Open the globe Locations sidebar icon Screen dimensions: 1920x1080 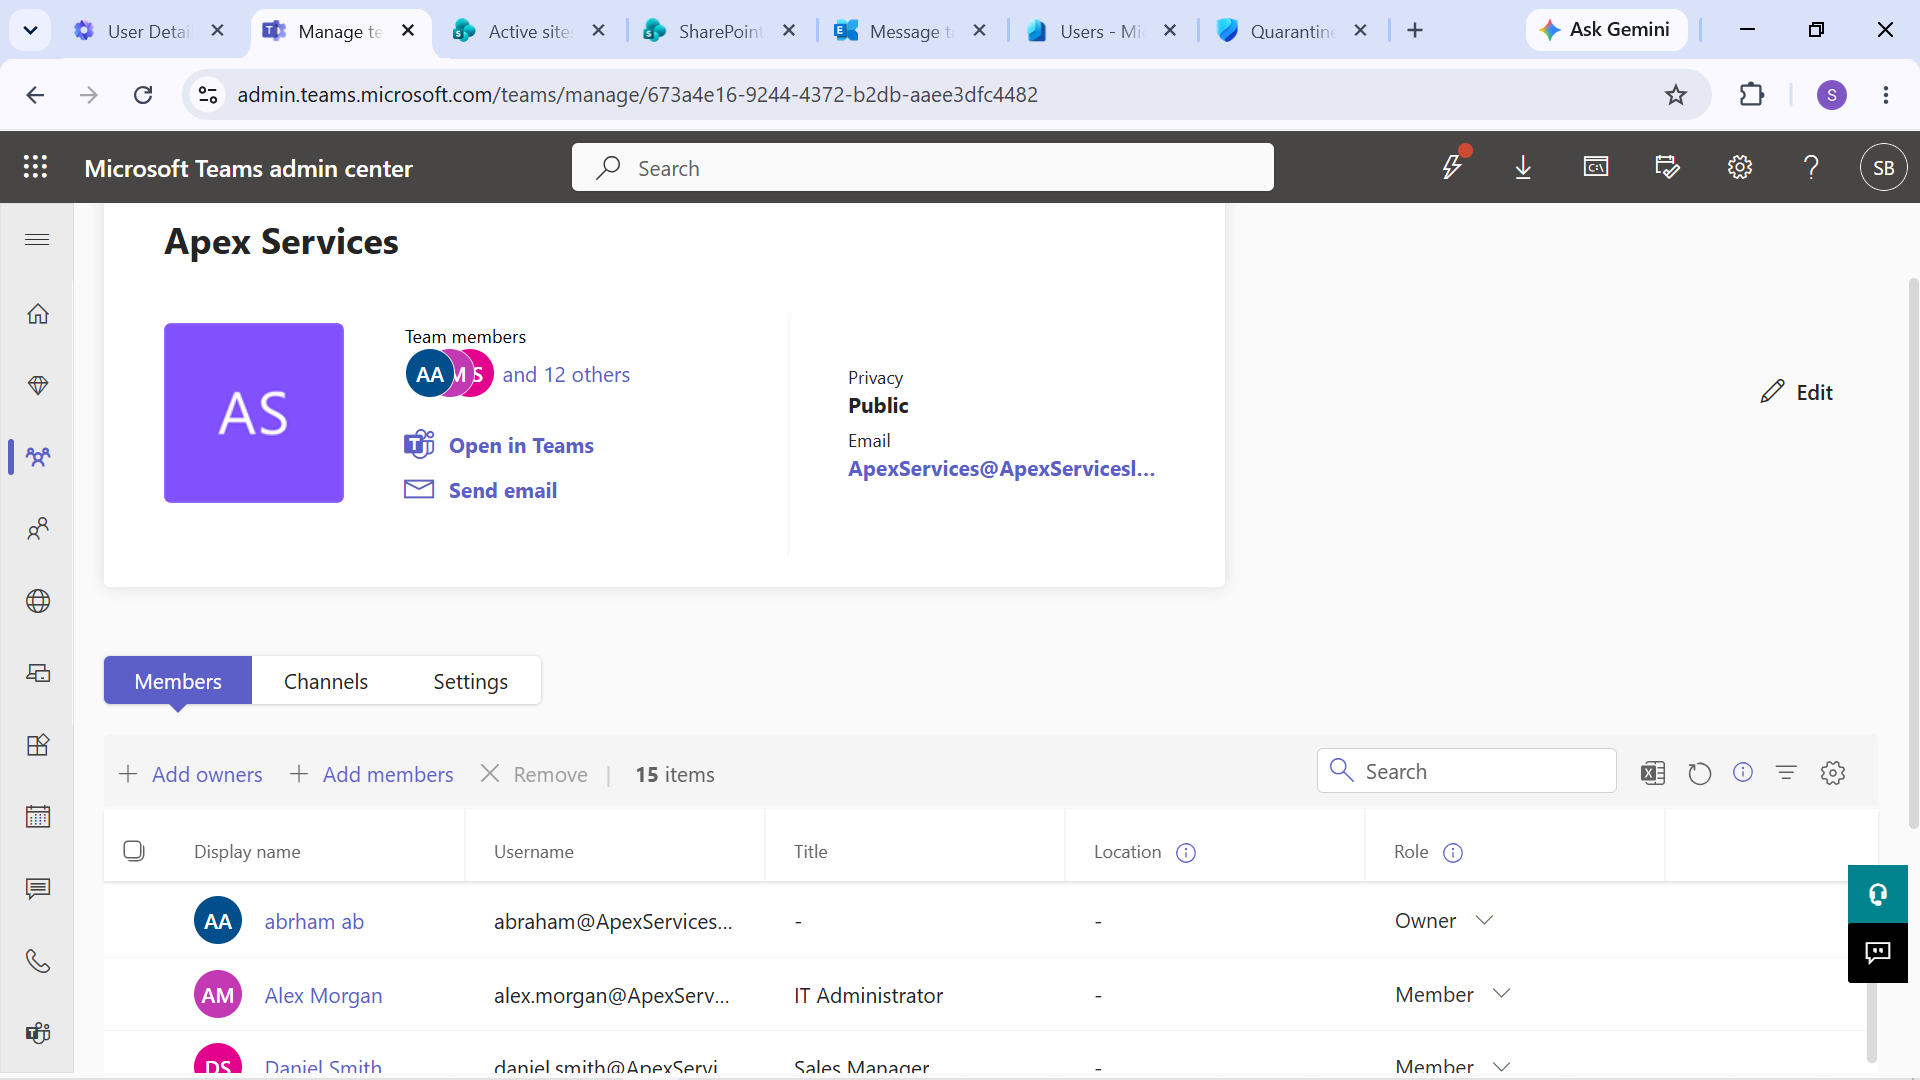click(x=38, y=601)
